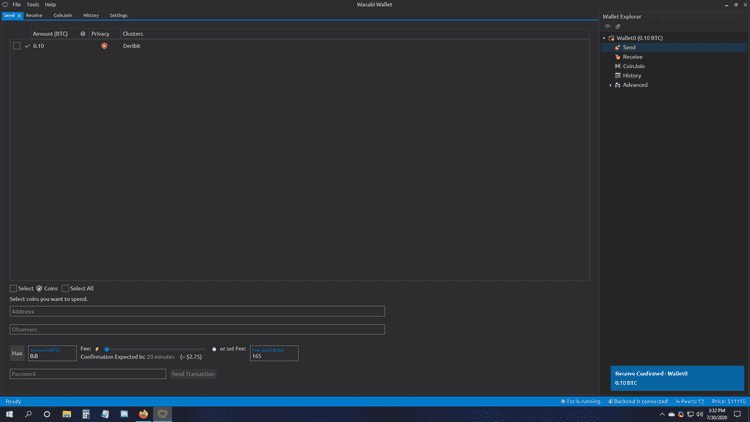Click in the Address input field
The height and width of the screenshot is (422, 750).
coord(197,311)
